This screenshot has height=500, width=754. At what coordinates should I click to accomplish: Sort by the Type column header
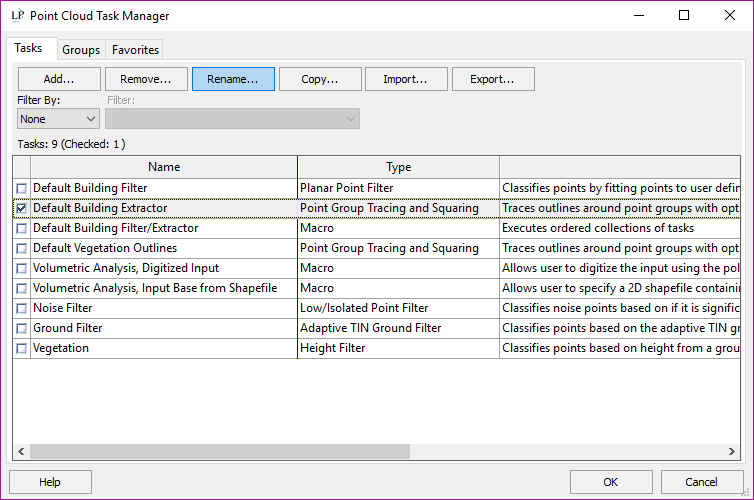pyautogui.click(x=399, y=167)
